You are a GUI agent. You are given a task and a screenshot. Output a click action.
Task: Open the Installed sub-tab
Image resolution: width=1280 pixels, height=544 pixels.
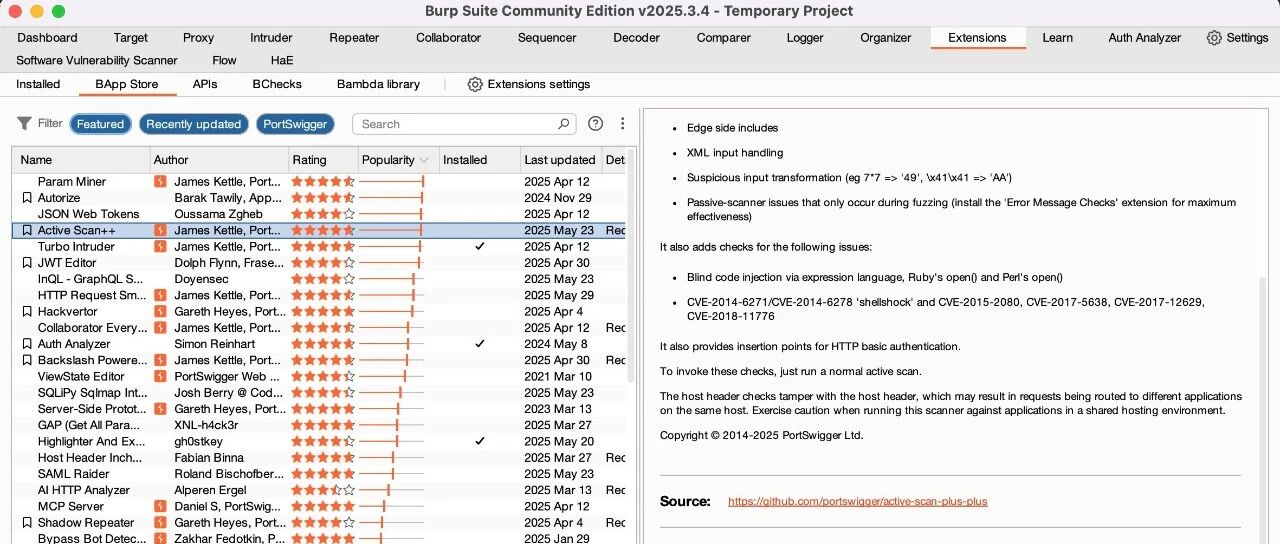[38, 84]
